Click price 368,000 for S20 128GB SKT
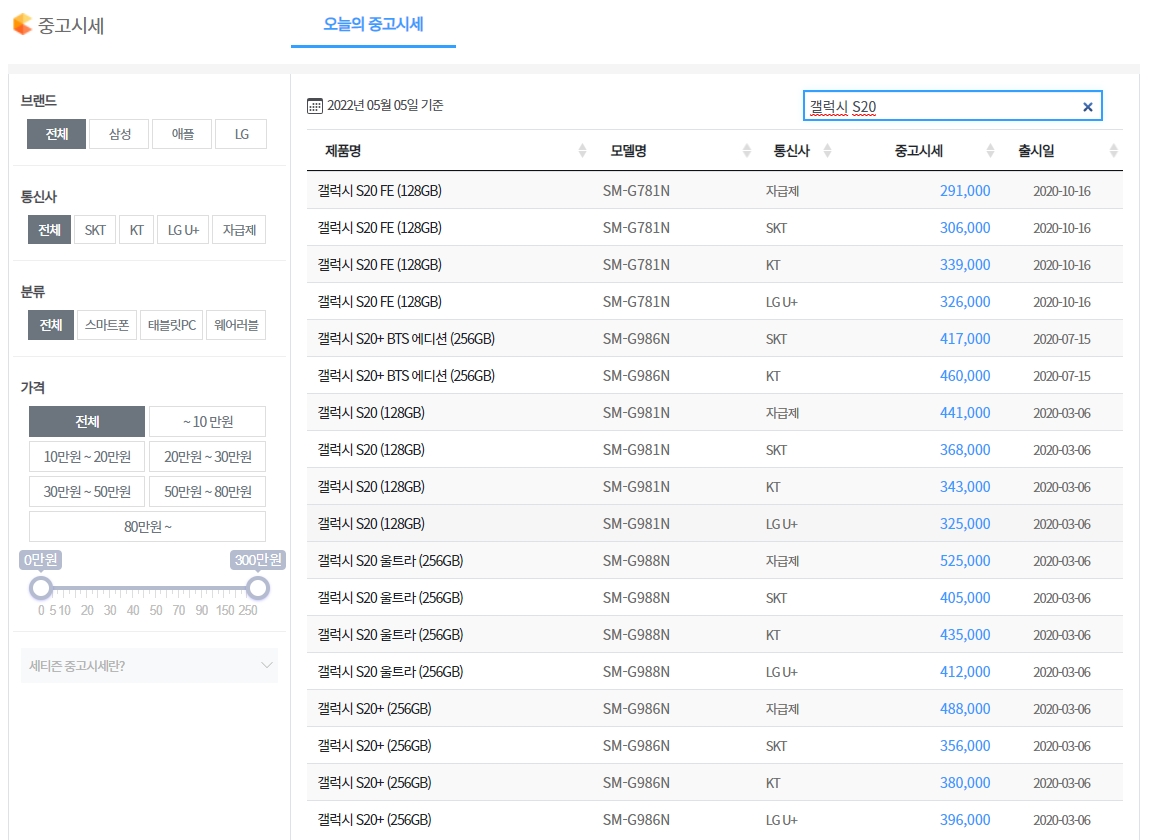Image resolution: width=1151 pixels, height=840 pixels. coord(965,449)
